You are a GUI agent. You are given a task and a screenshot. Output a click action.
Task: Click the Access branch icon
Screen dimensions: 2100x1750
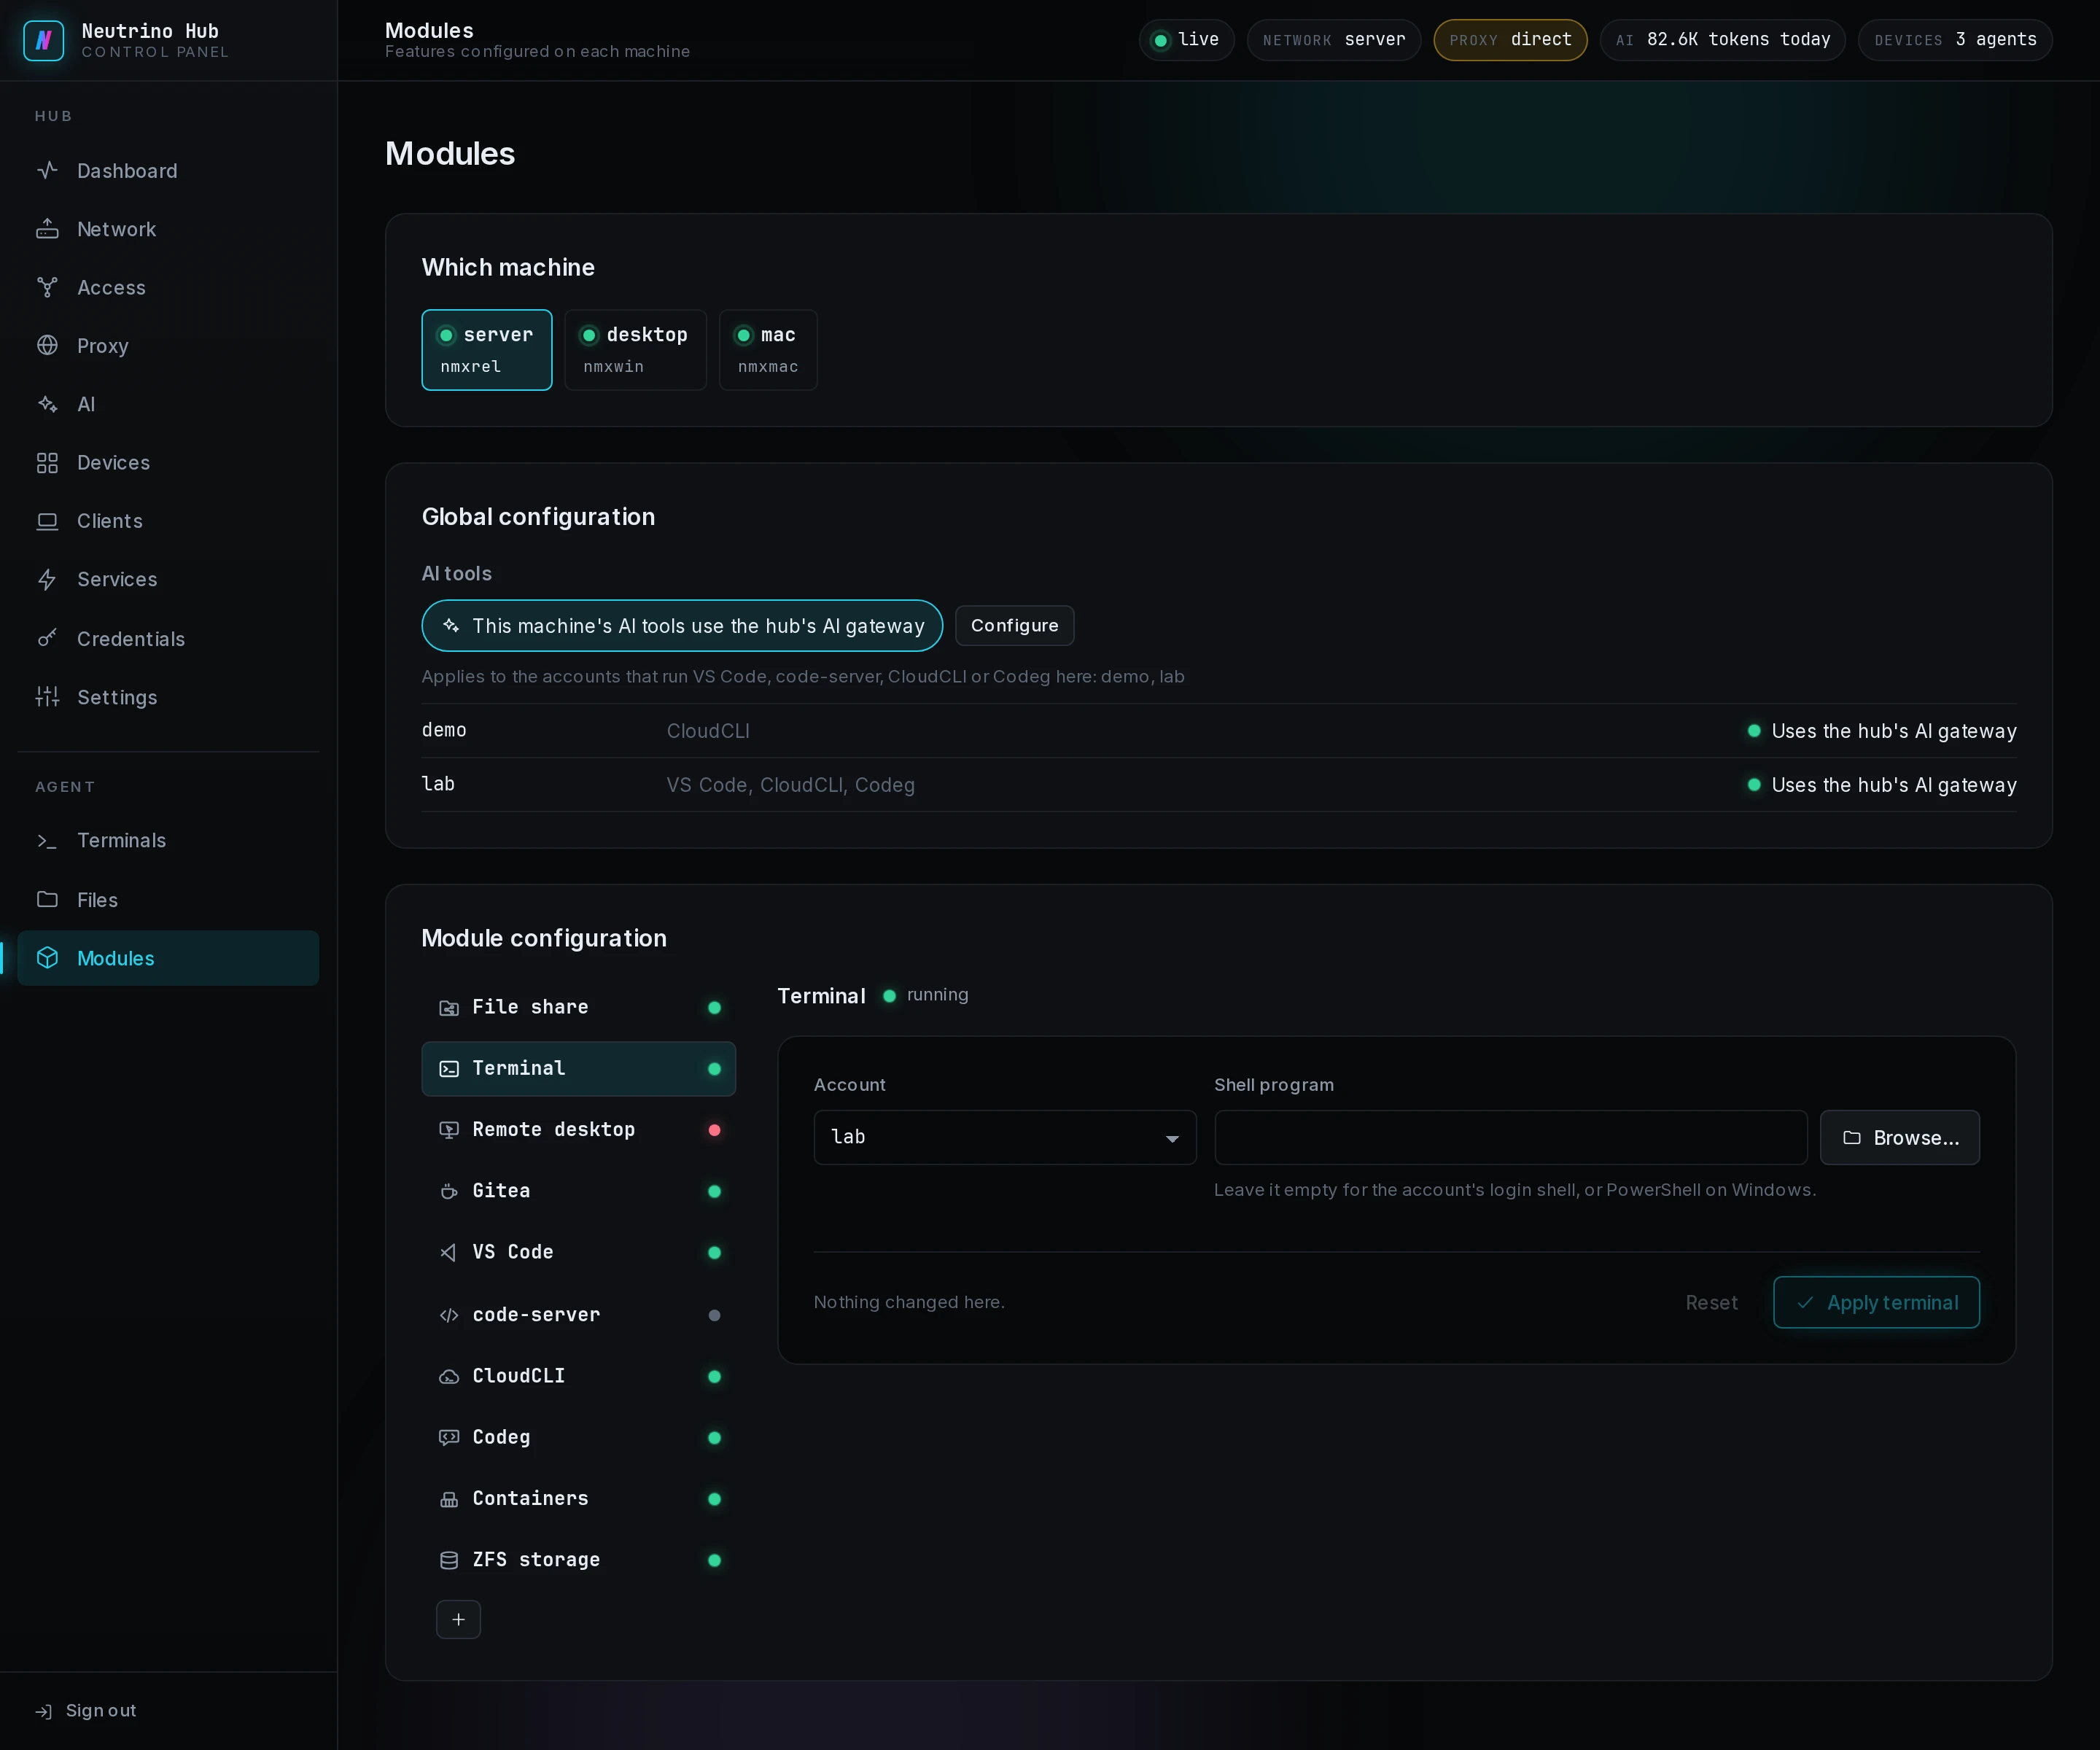click(x=47, y=287)
